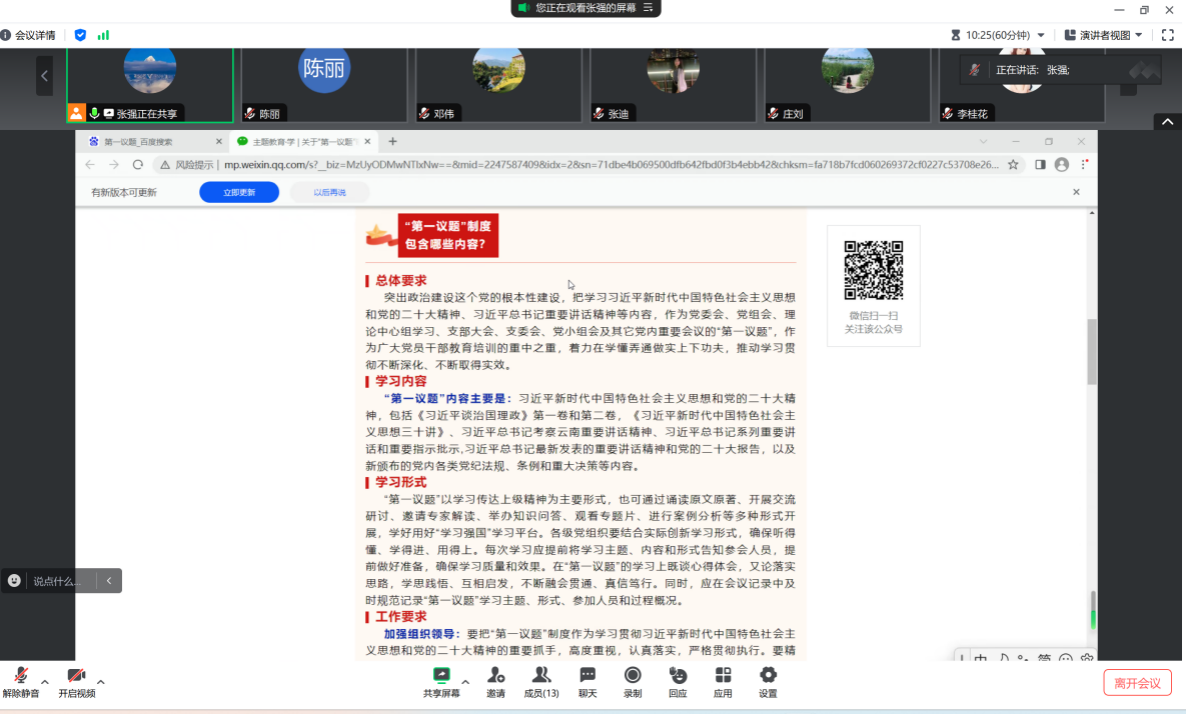Start 录制 recording of the meeting

tap(632, 682)
